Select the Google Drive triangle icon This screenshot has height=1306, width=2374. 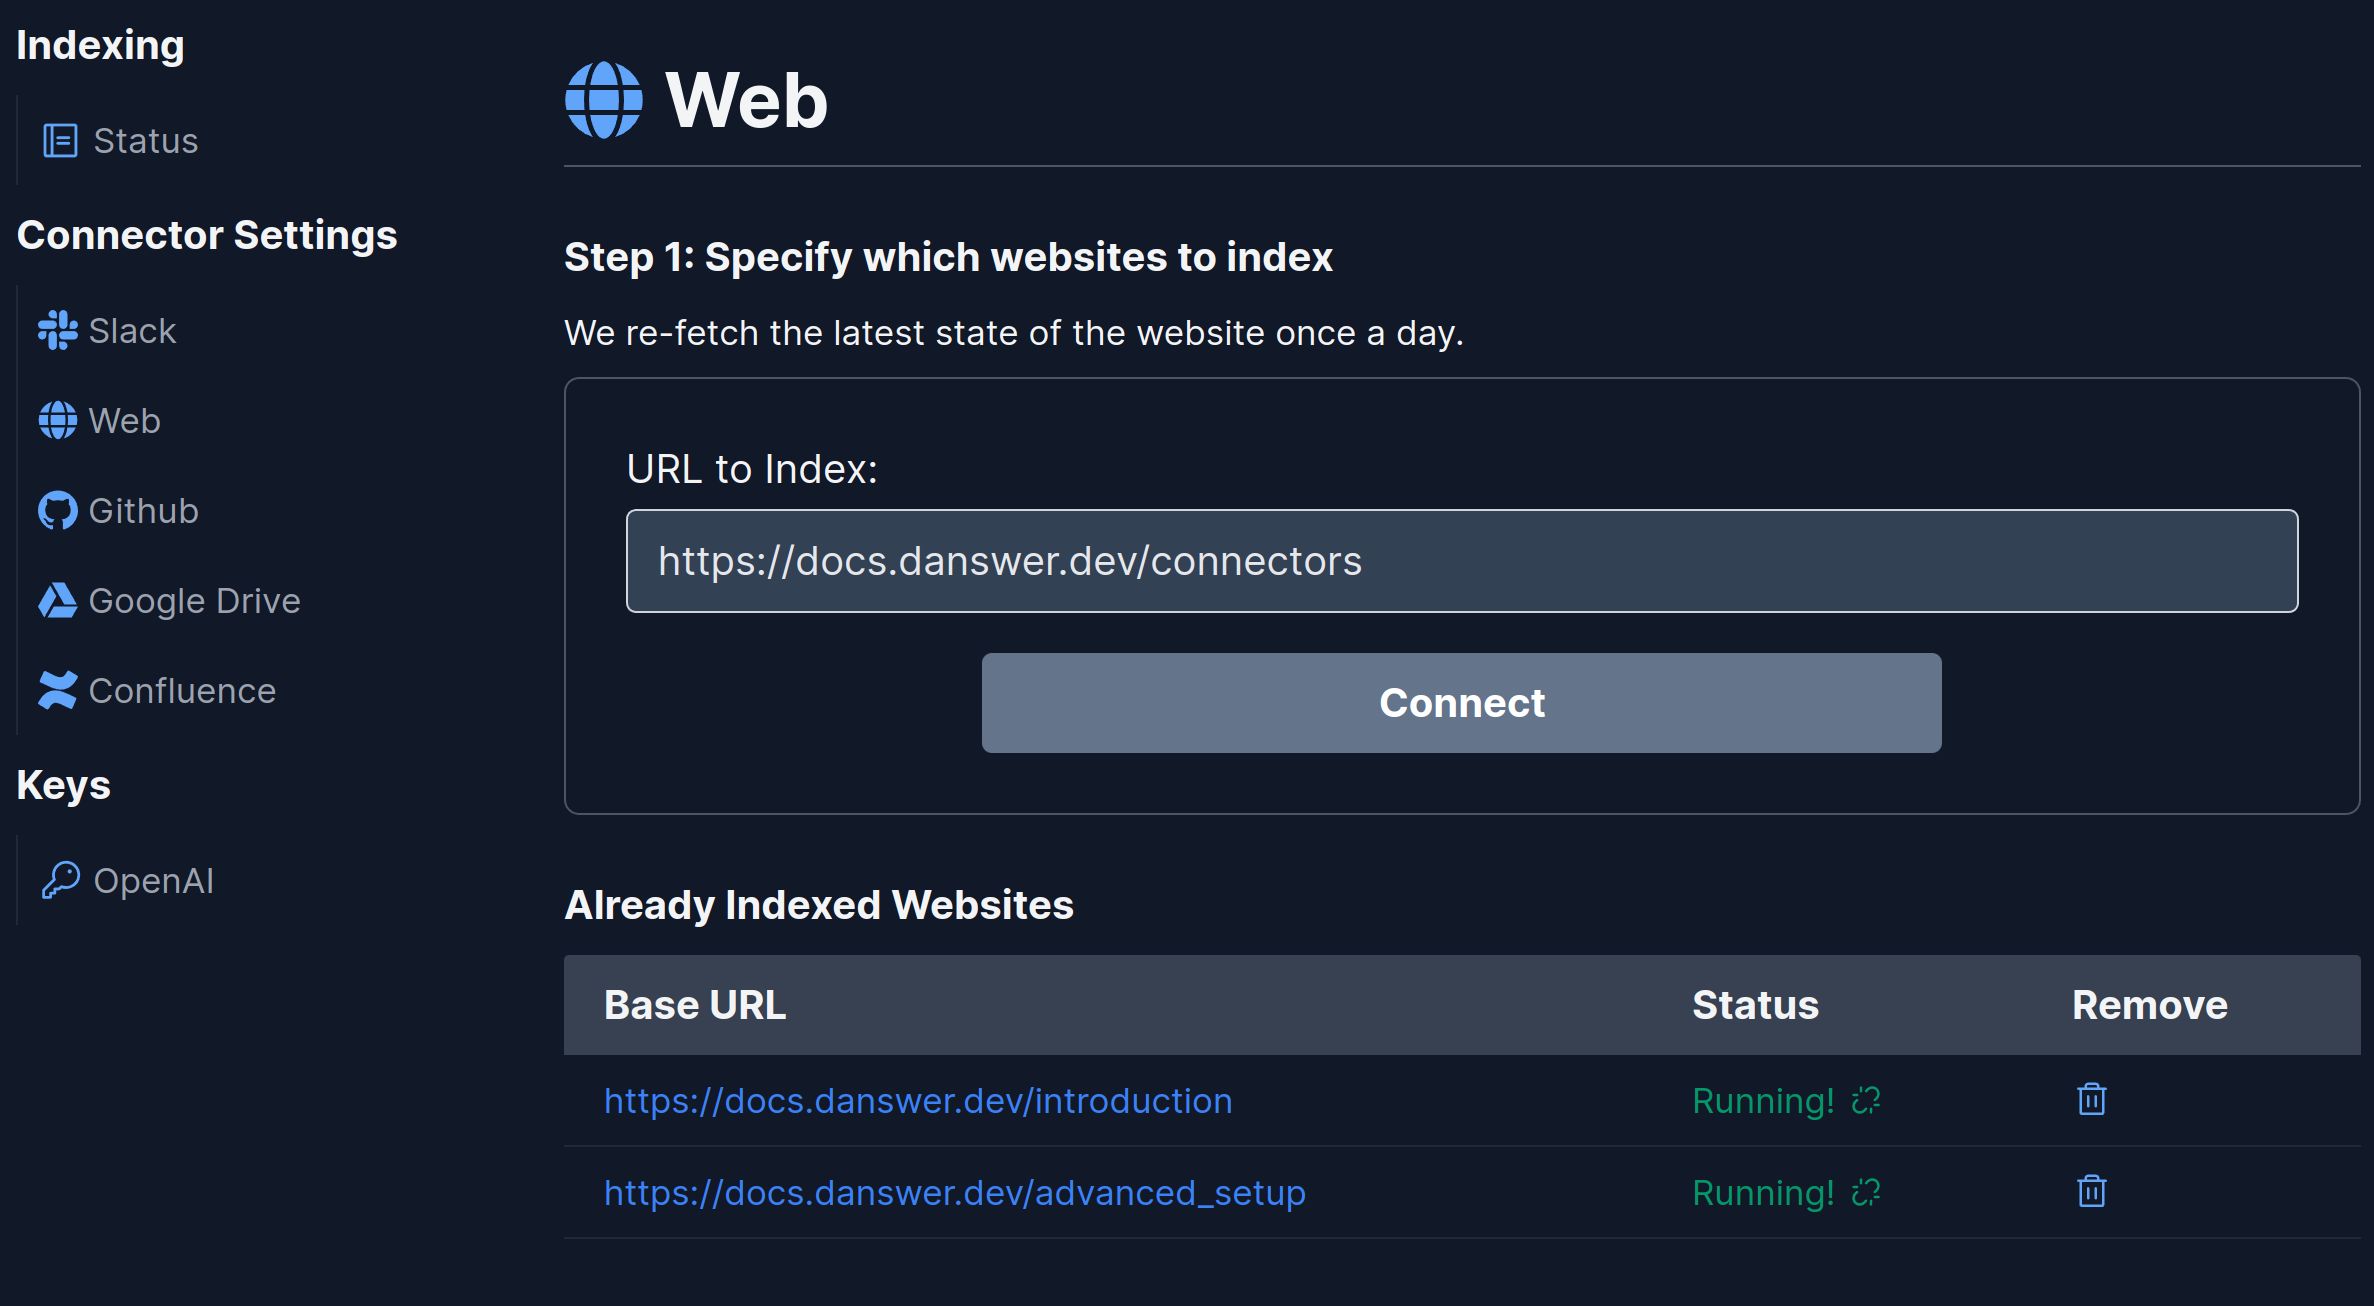(x=57, y=600)
